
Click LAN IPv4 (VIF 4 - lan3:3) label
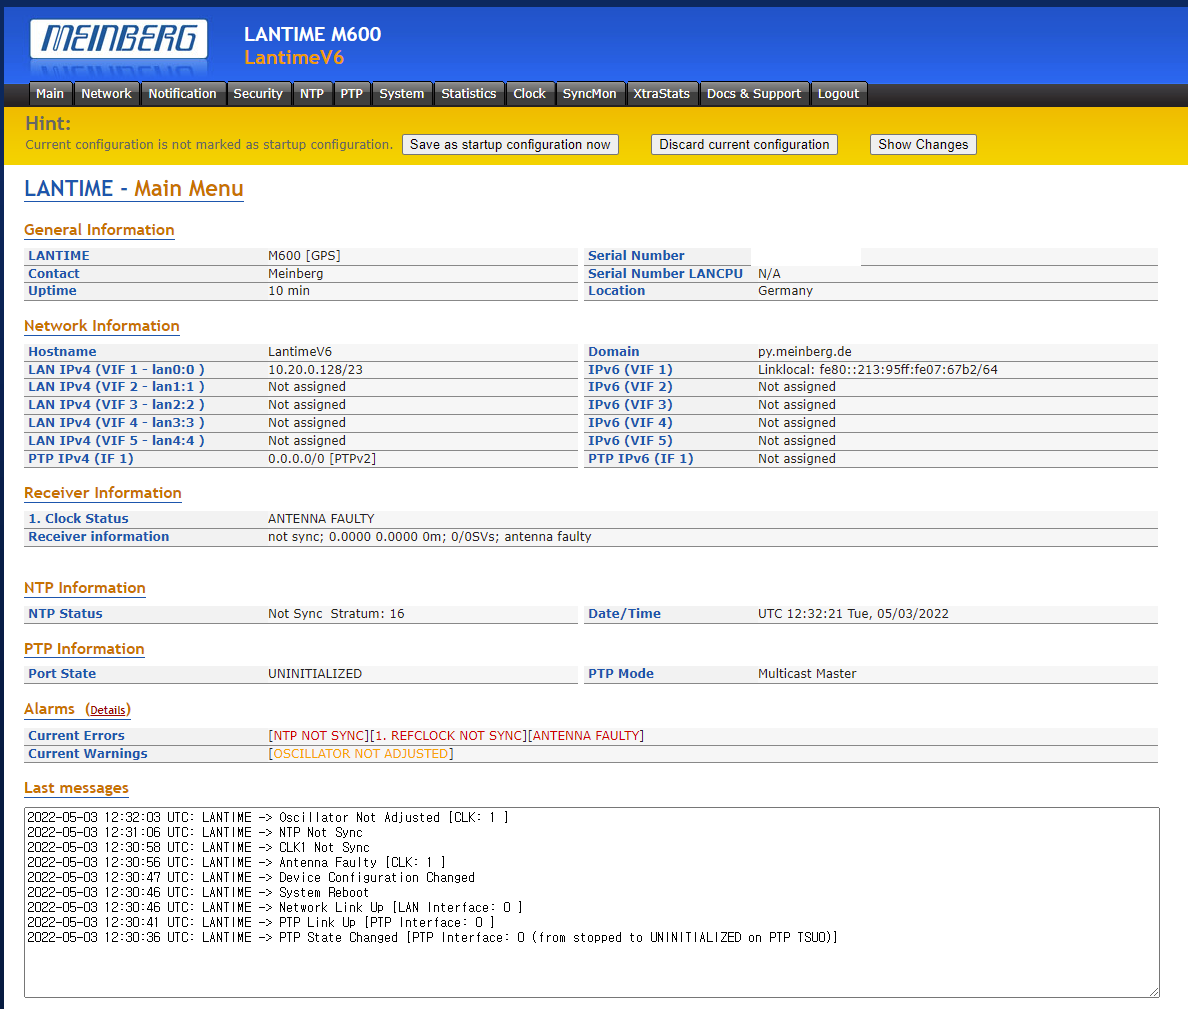pyautogui.click(x=117, y=423)
